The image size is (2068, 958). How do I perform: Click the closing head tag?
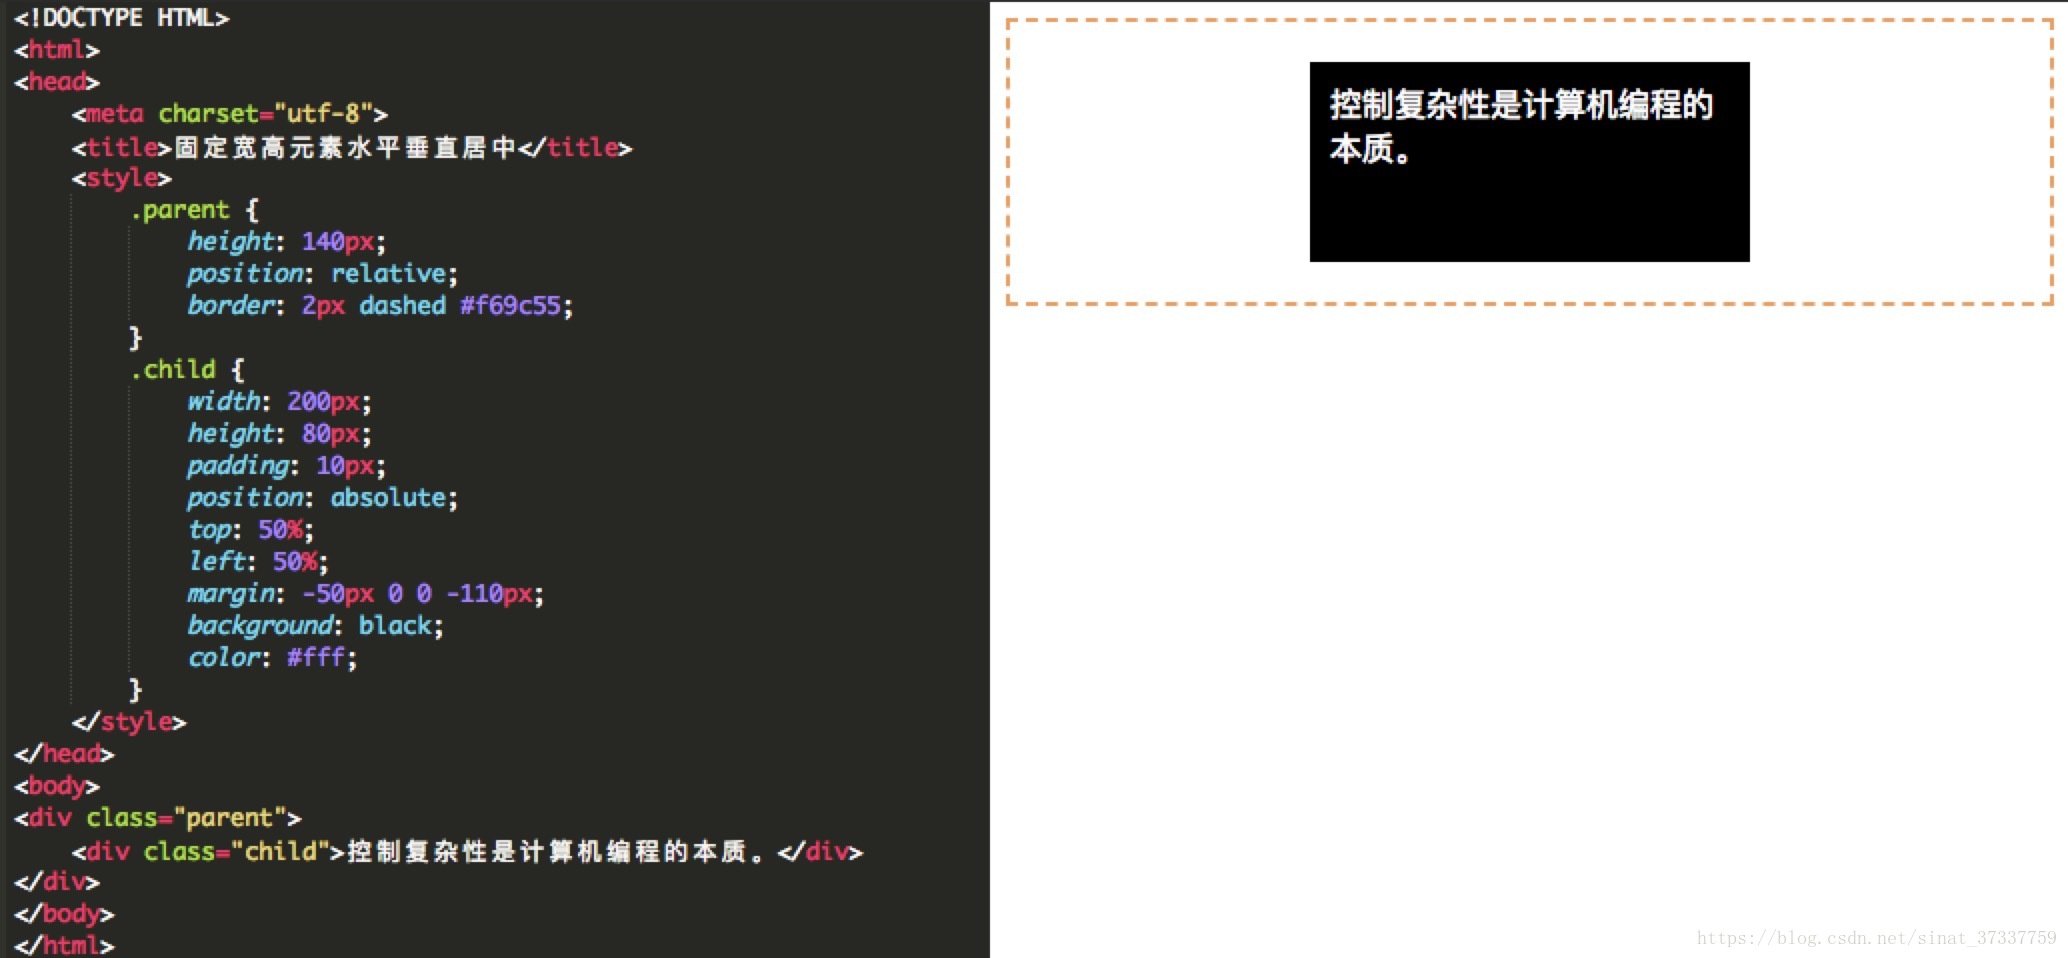coord(64,754)
